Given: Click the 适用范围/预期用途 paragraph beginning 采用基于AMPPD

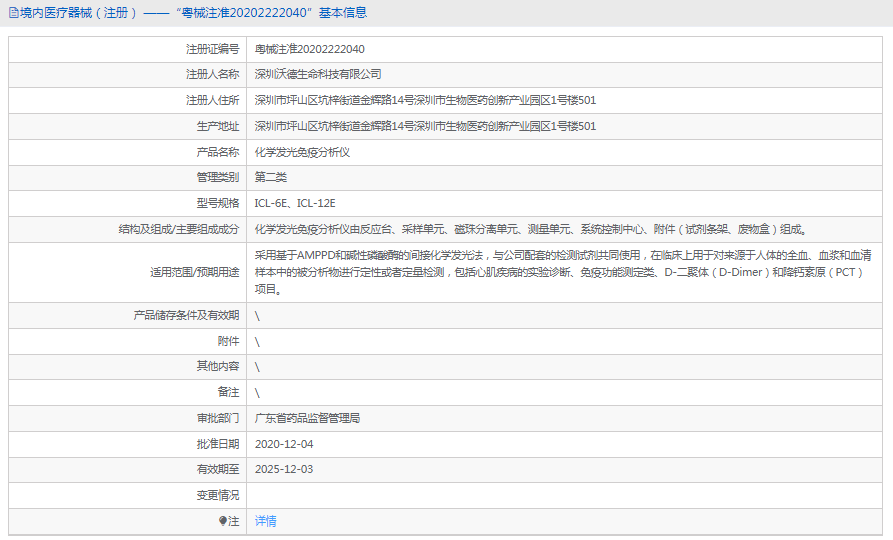Looking at the screenshot, I should tap(563, 272).
